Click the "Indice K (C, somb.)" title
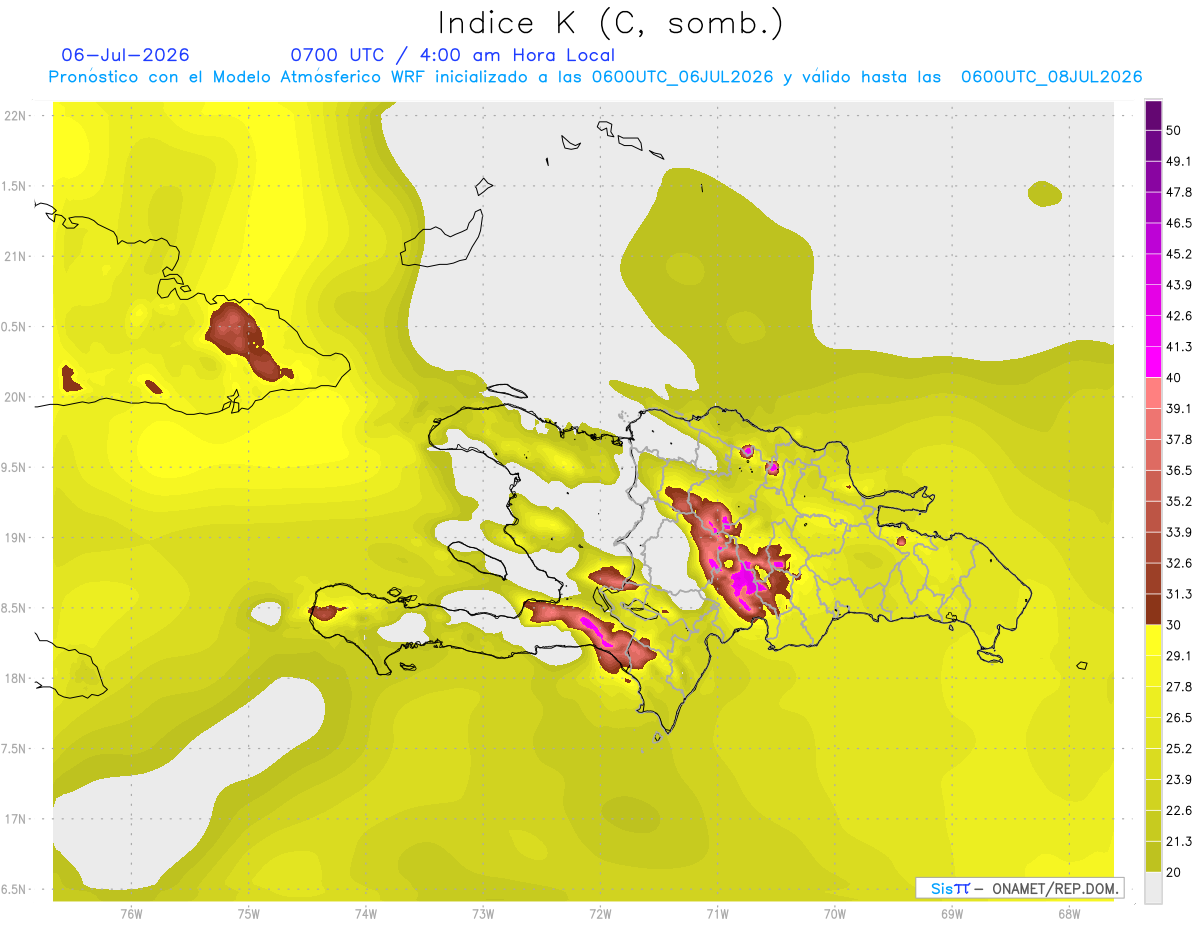The image size is (1200, 927). tap(611, 23)
